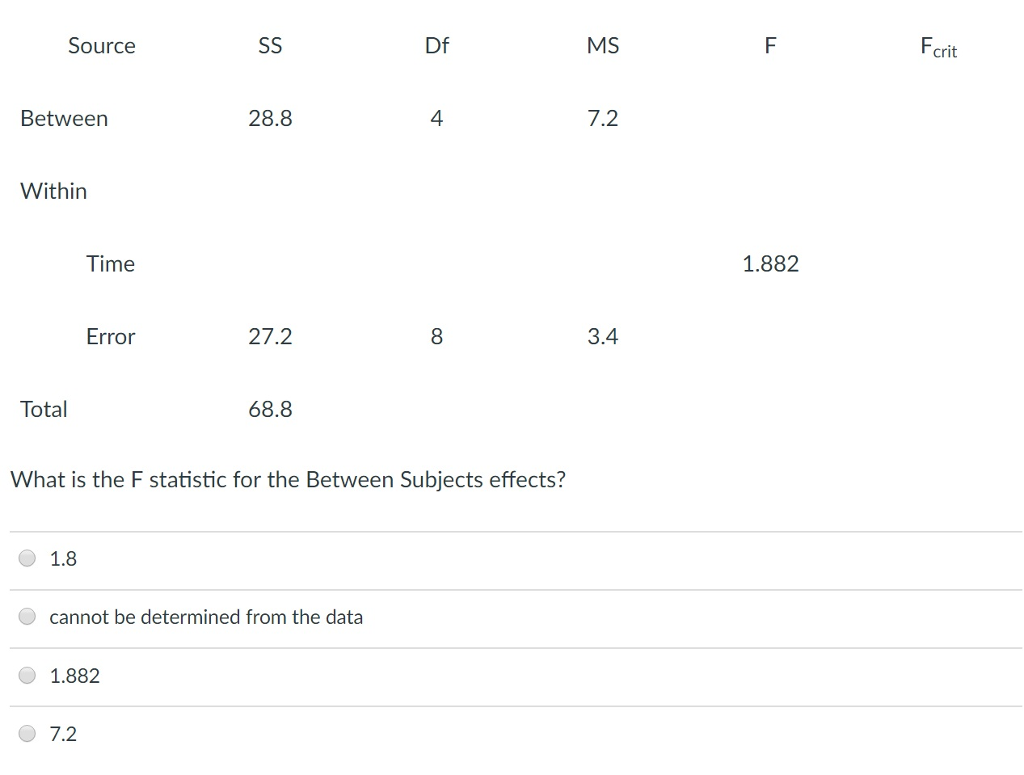Select the radio button for answer 7.2
This screenshot has width=1024, height=775.
click(27, 733)
